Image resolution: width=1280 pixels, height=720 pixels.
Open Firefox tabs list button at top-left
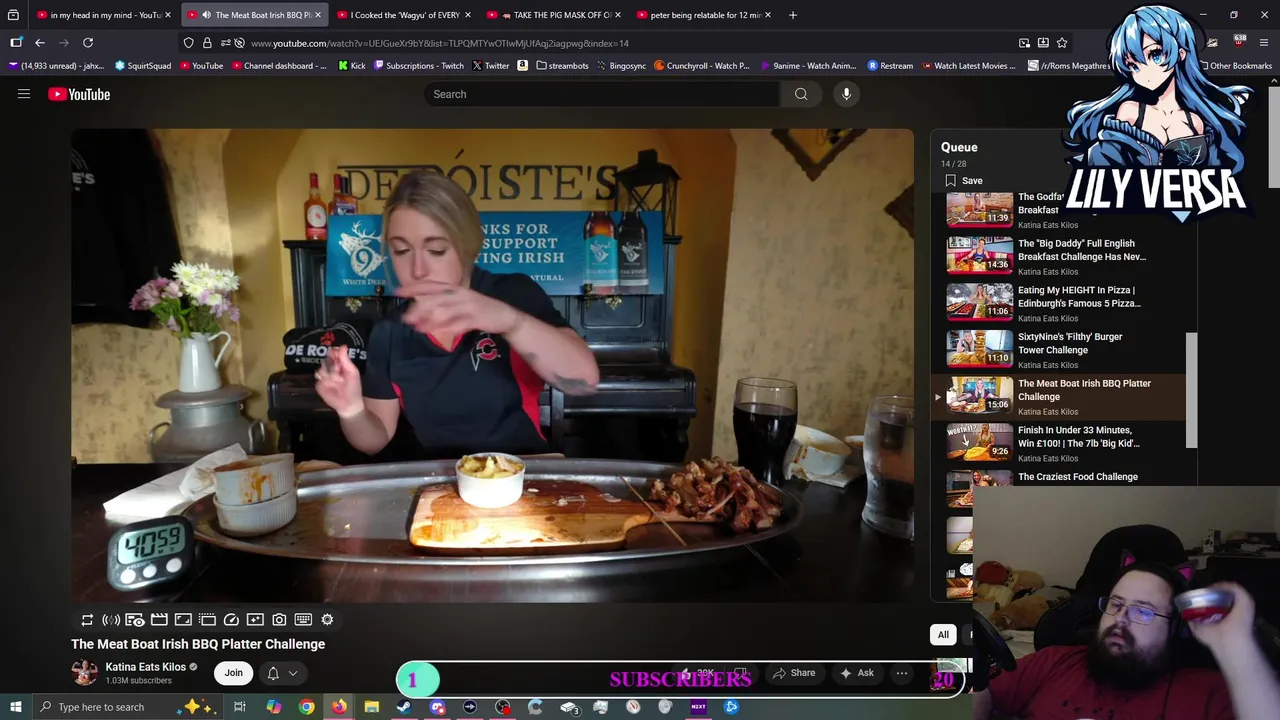point(13,15)
